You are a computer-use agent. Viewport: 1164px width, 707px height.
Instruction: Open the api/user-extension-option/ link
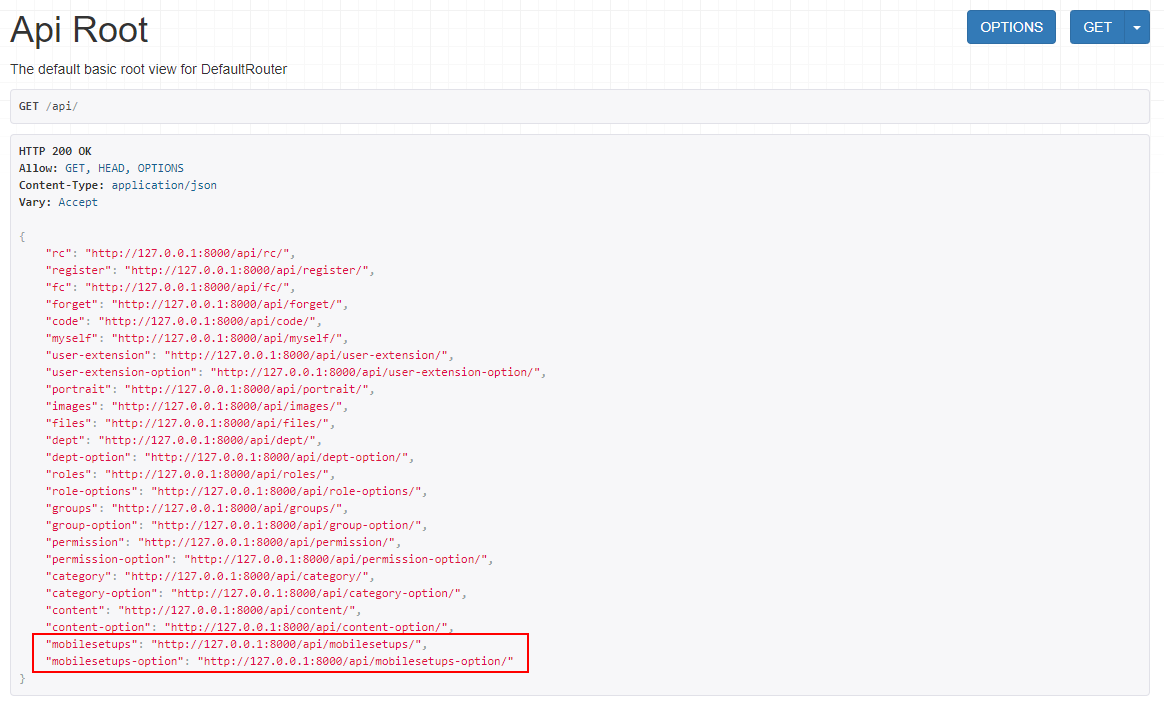point(375,372)
